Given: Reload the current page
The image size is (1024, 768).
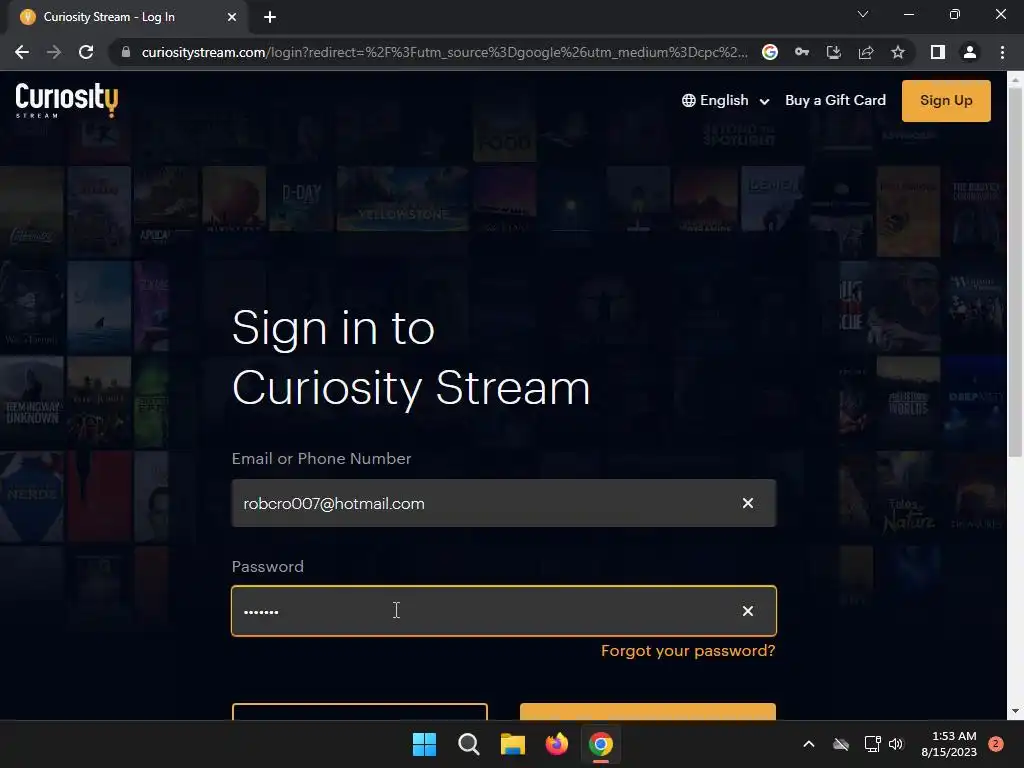Looking at the screenshot, I should [86, 52].
